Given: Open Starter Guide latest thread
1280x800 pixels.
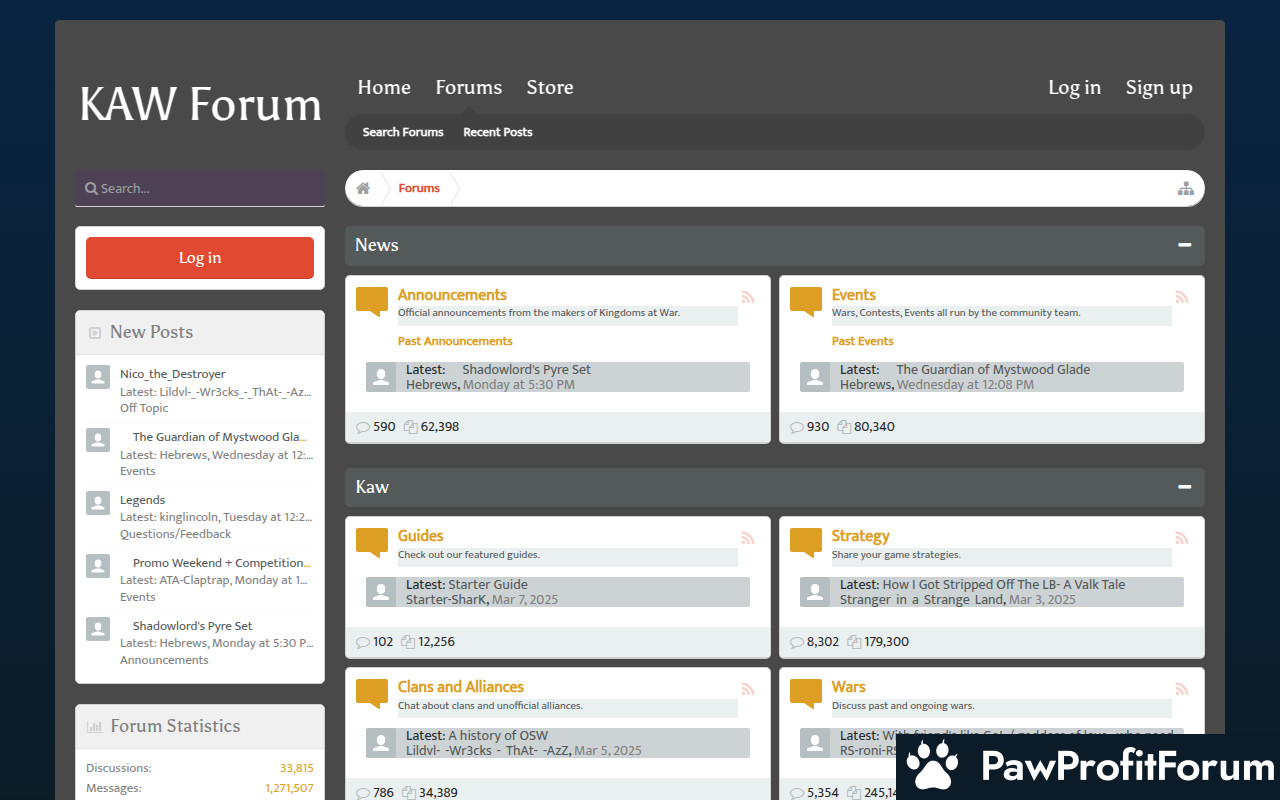Looking at the screenshot, I should coord(488,585).
